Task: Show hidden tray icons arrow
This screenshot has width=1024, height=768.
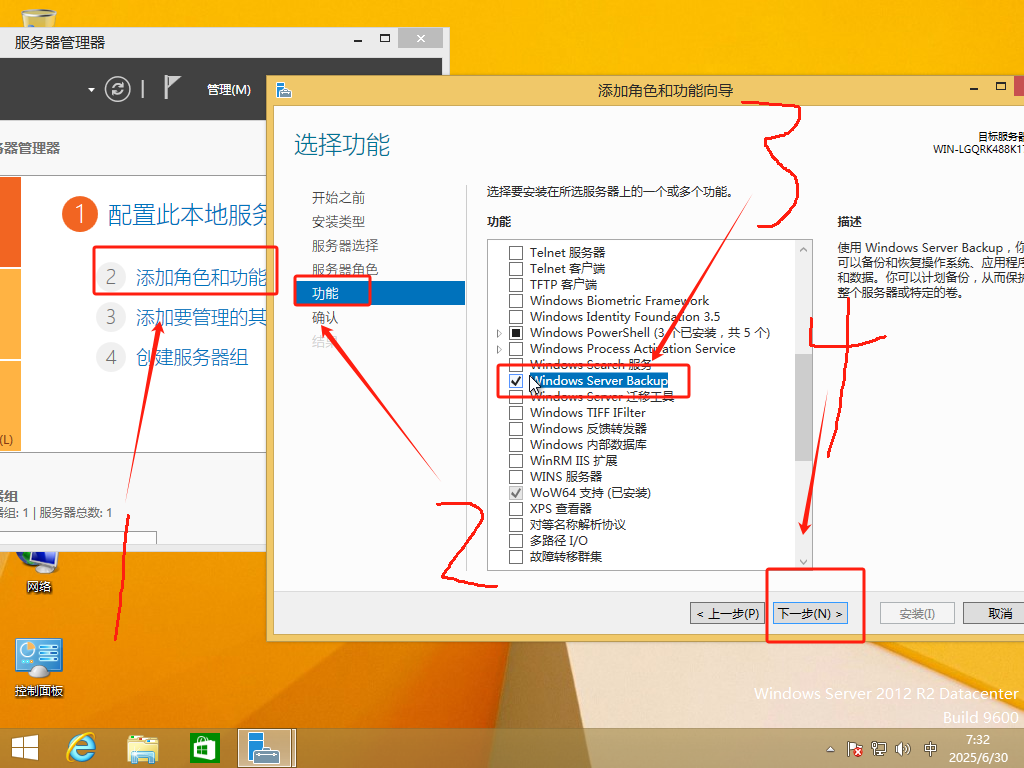Action: tap(830, 749)
